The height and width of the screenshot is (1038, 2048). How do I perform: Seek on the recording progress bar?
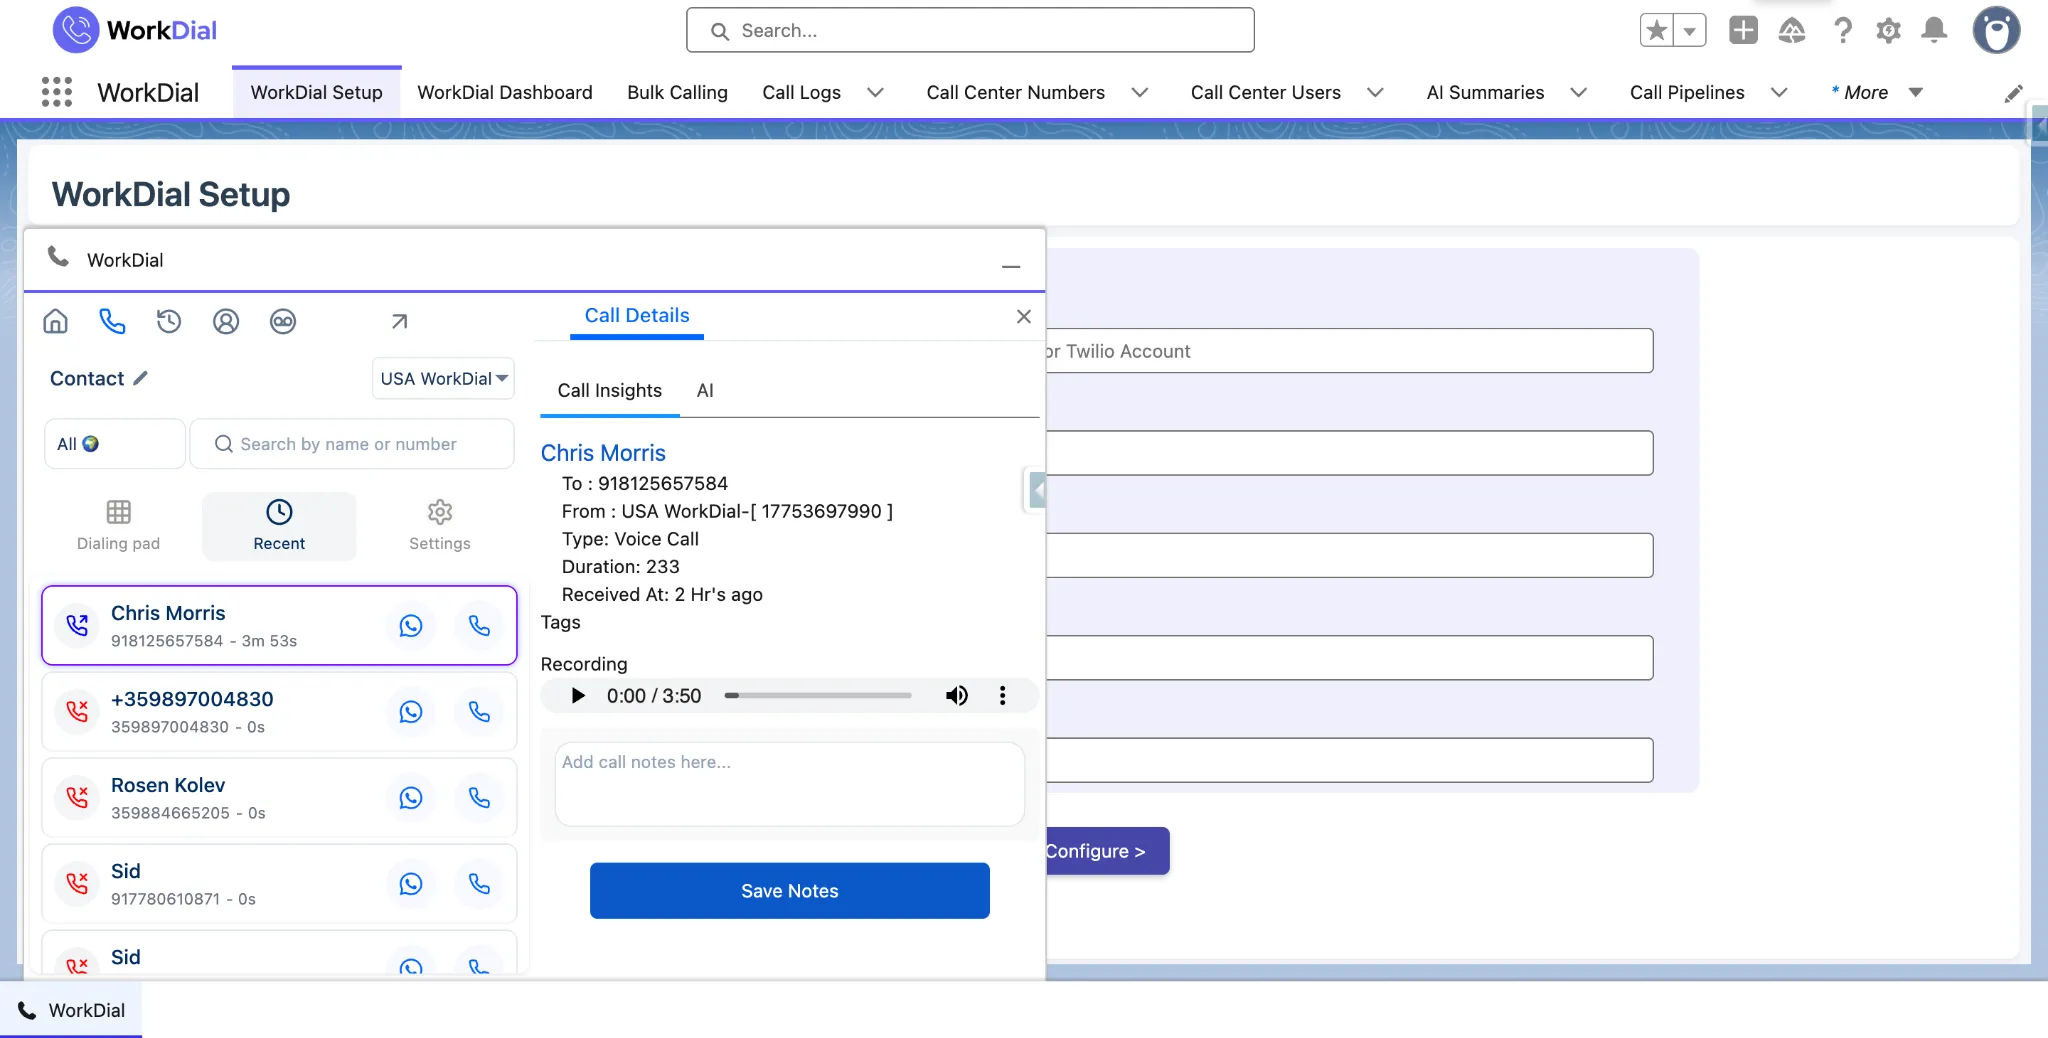818,696
